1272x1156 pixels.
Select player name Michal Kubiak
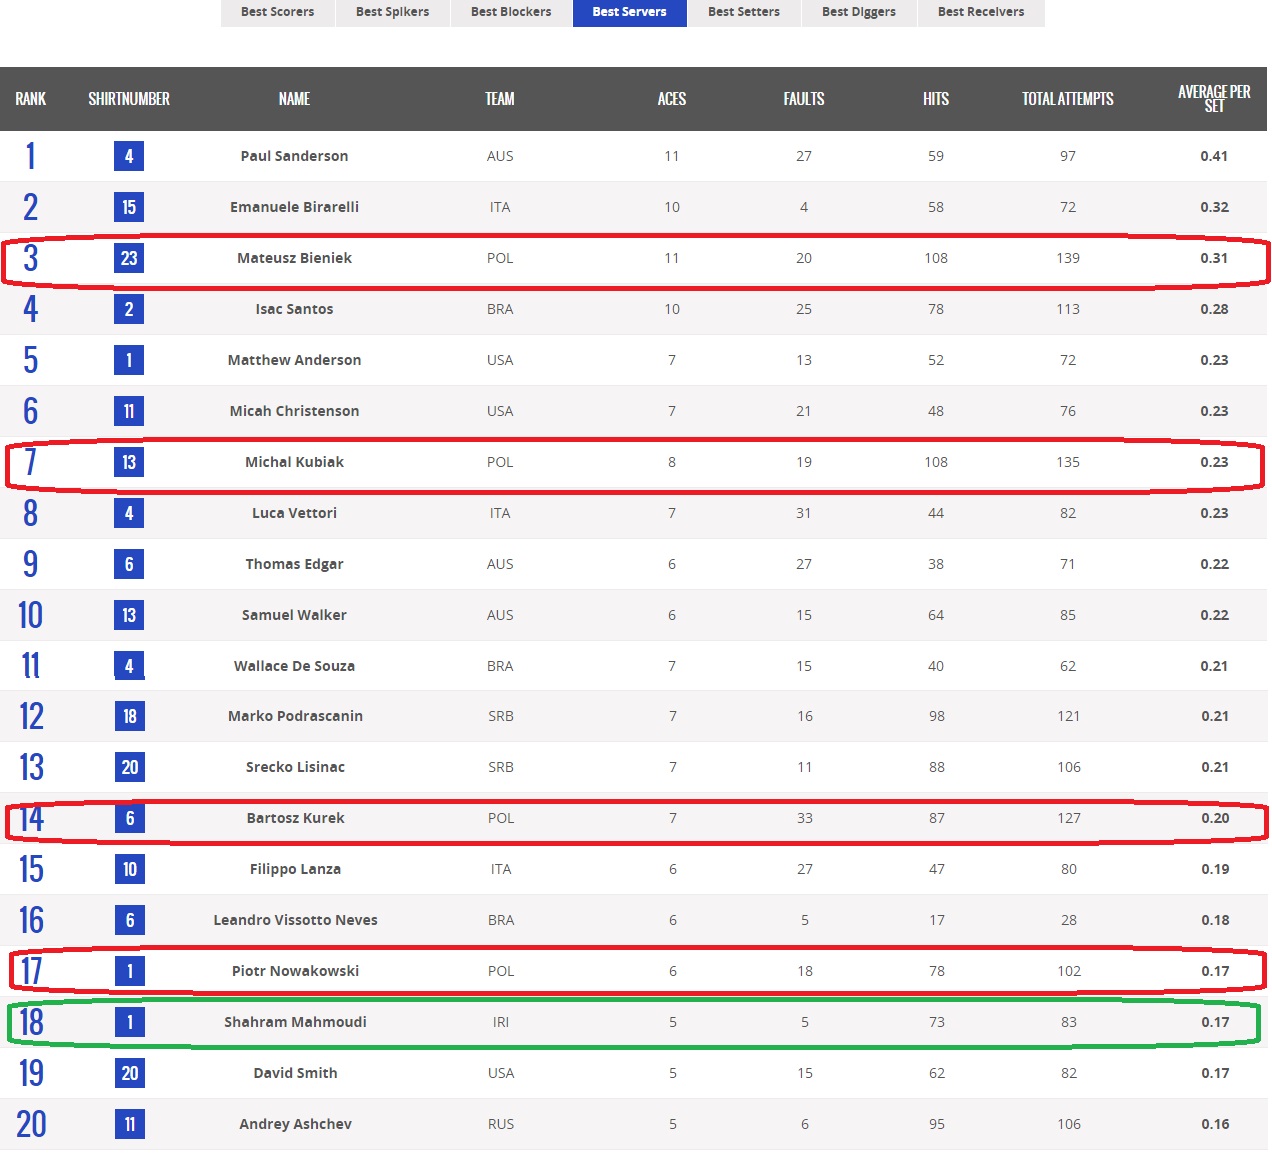[294, 462]
